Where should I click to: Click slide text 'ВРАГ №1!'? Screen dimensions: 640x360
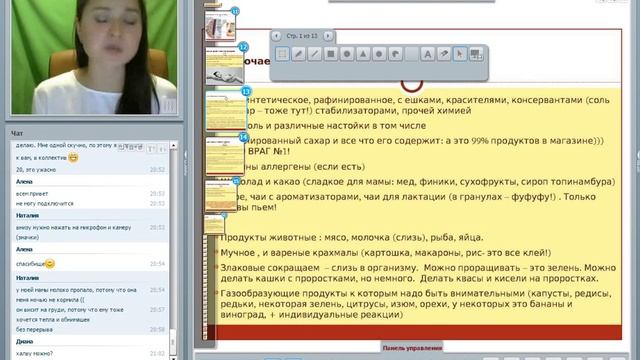point(269,151)
